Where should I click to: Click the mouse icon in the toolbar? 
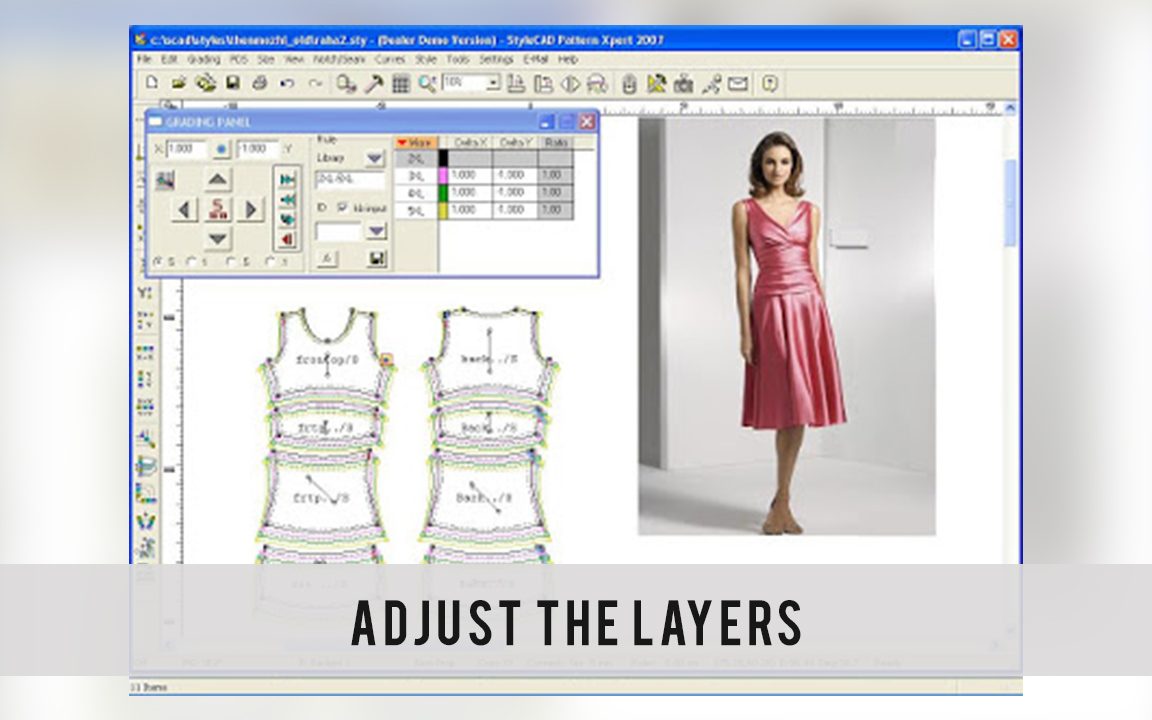628,84
